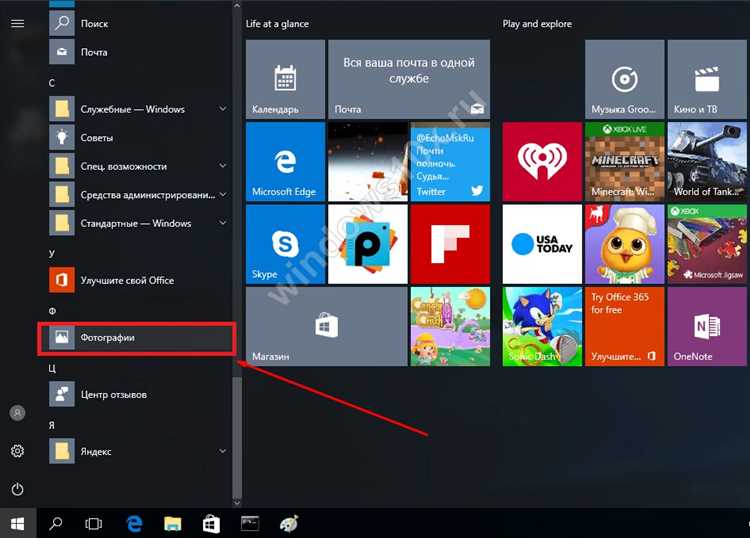
Task: Open the World of Tanks tile
Action: [x=707, y=162]
